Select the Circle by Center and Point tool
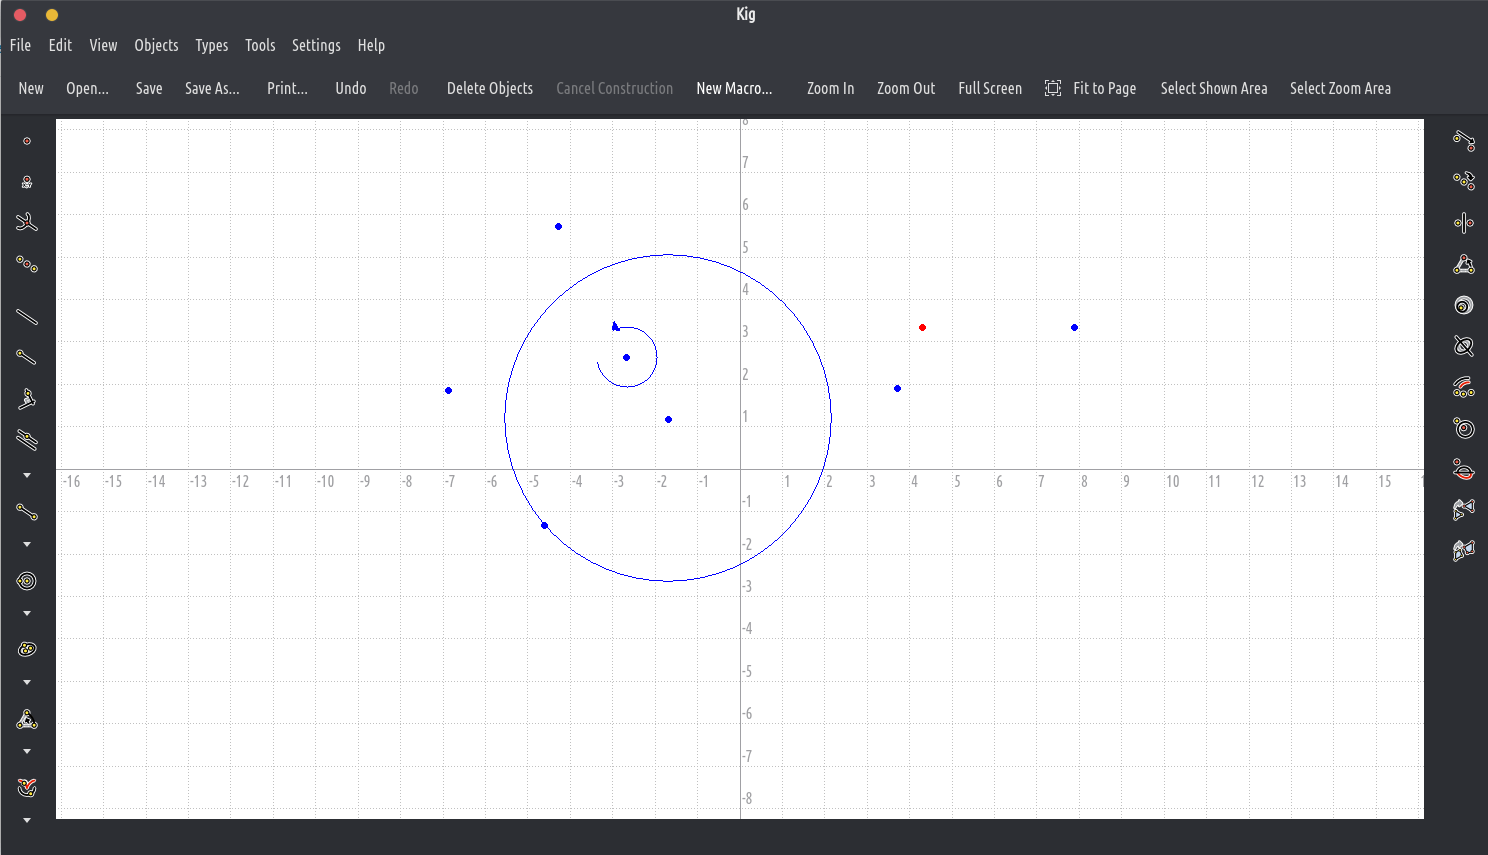 pos(27,581)
